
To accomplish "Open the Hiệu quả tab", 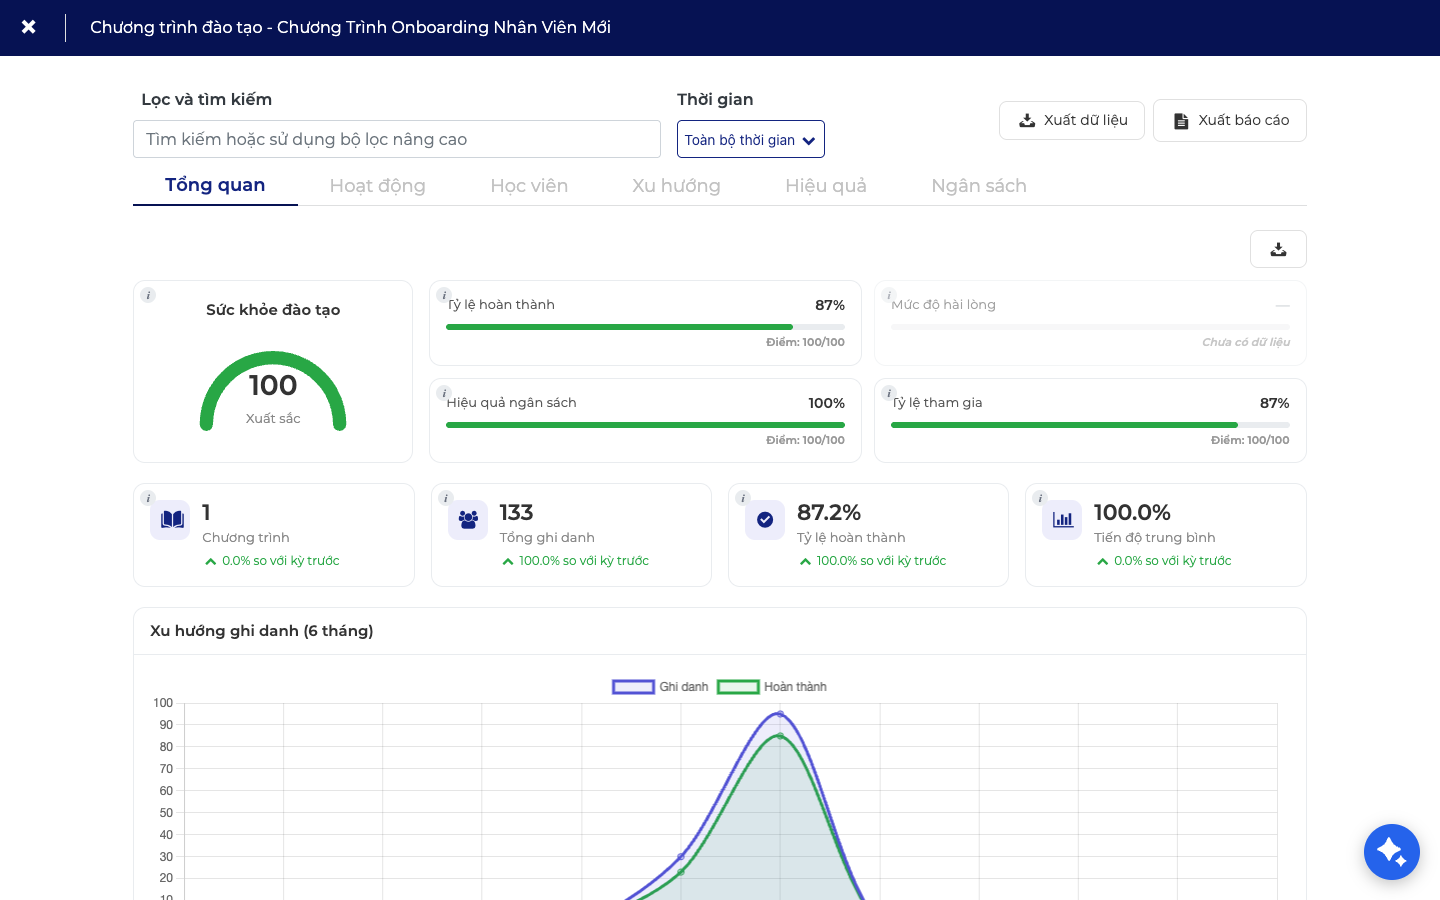I will pos(826,186).
